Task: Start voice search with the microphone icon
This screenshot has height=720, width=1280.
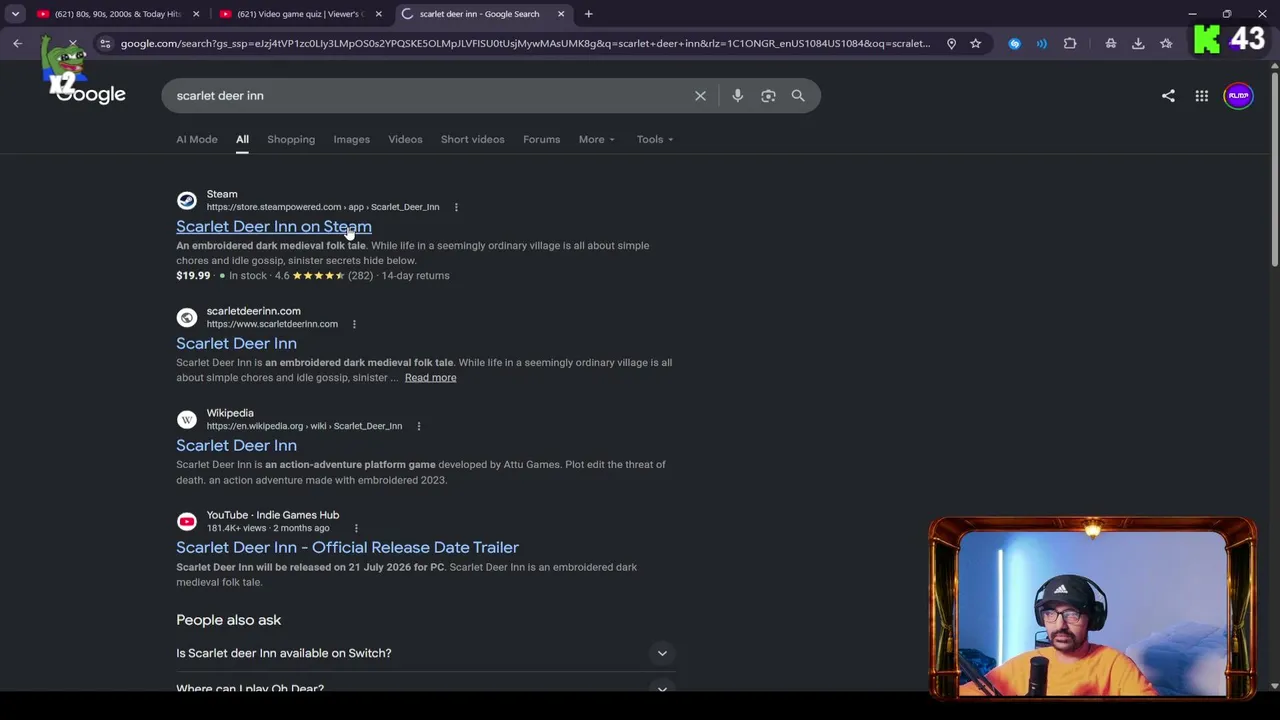Action: tap(737, 96)
